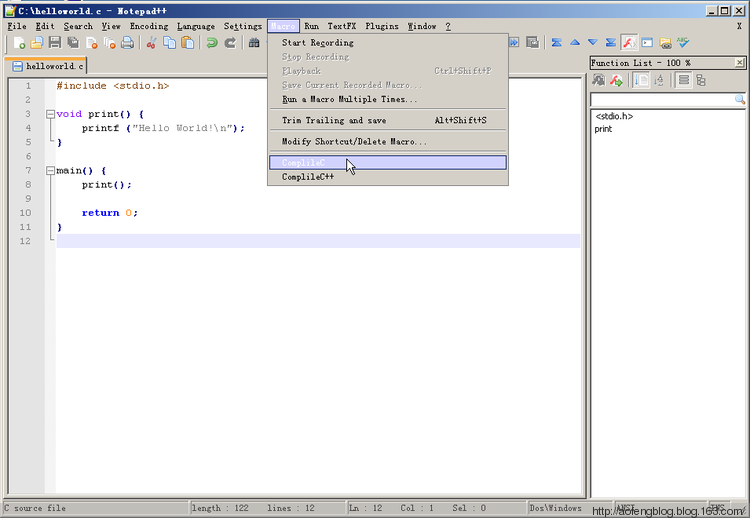Open the Edit menu

[x=45, y=26]
